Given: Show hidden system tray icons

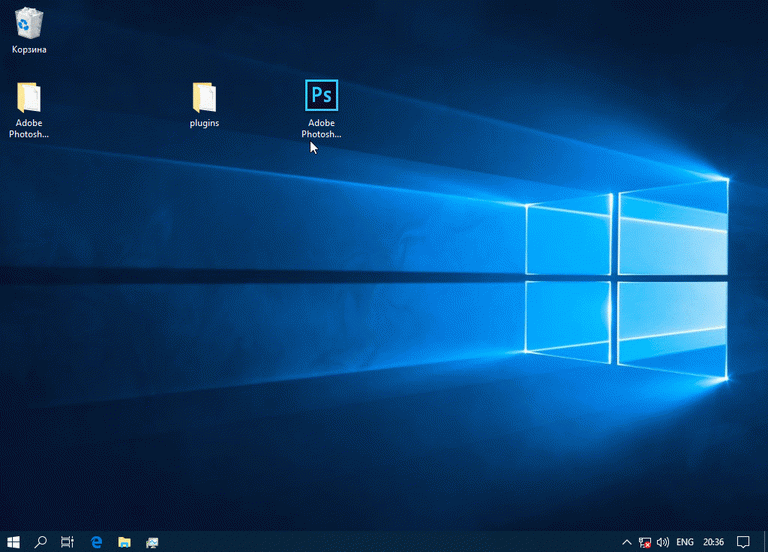Looking at the screenshot, I should point(626,542).
